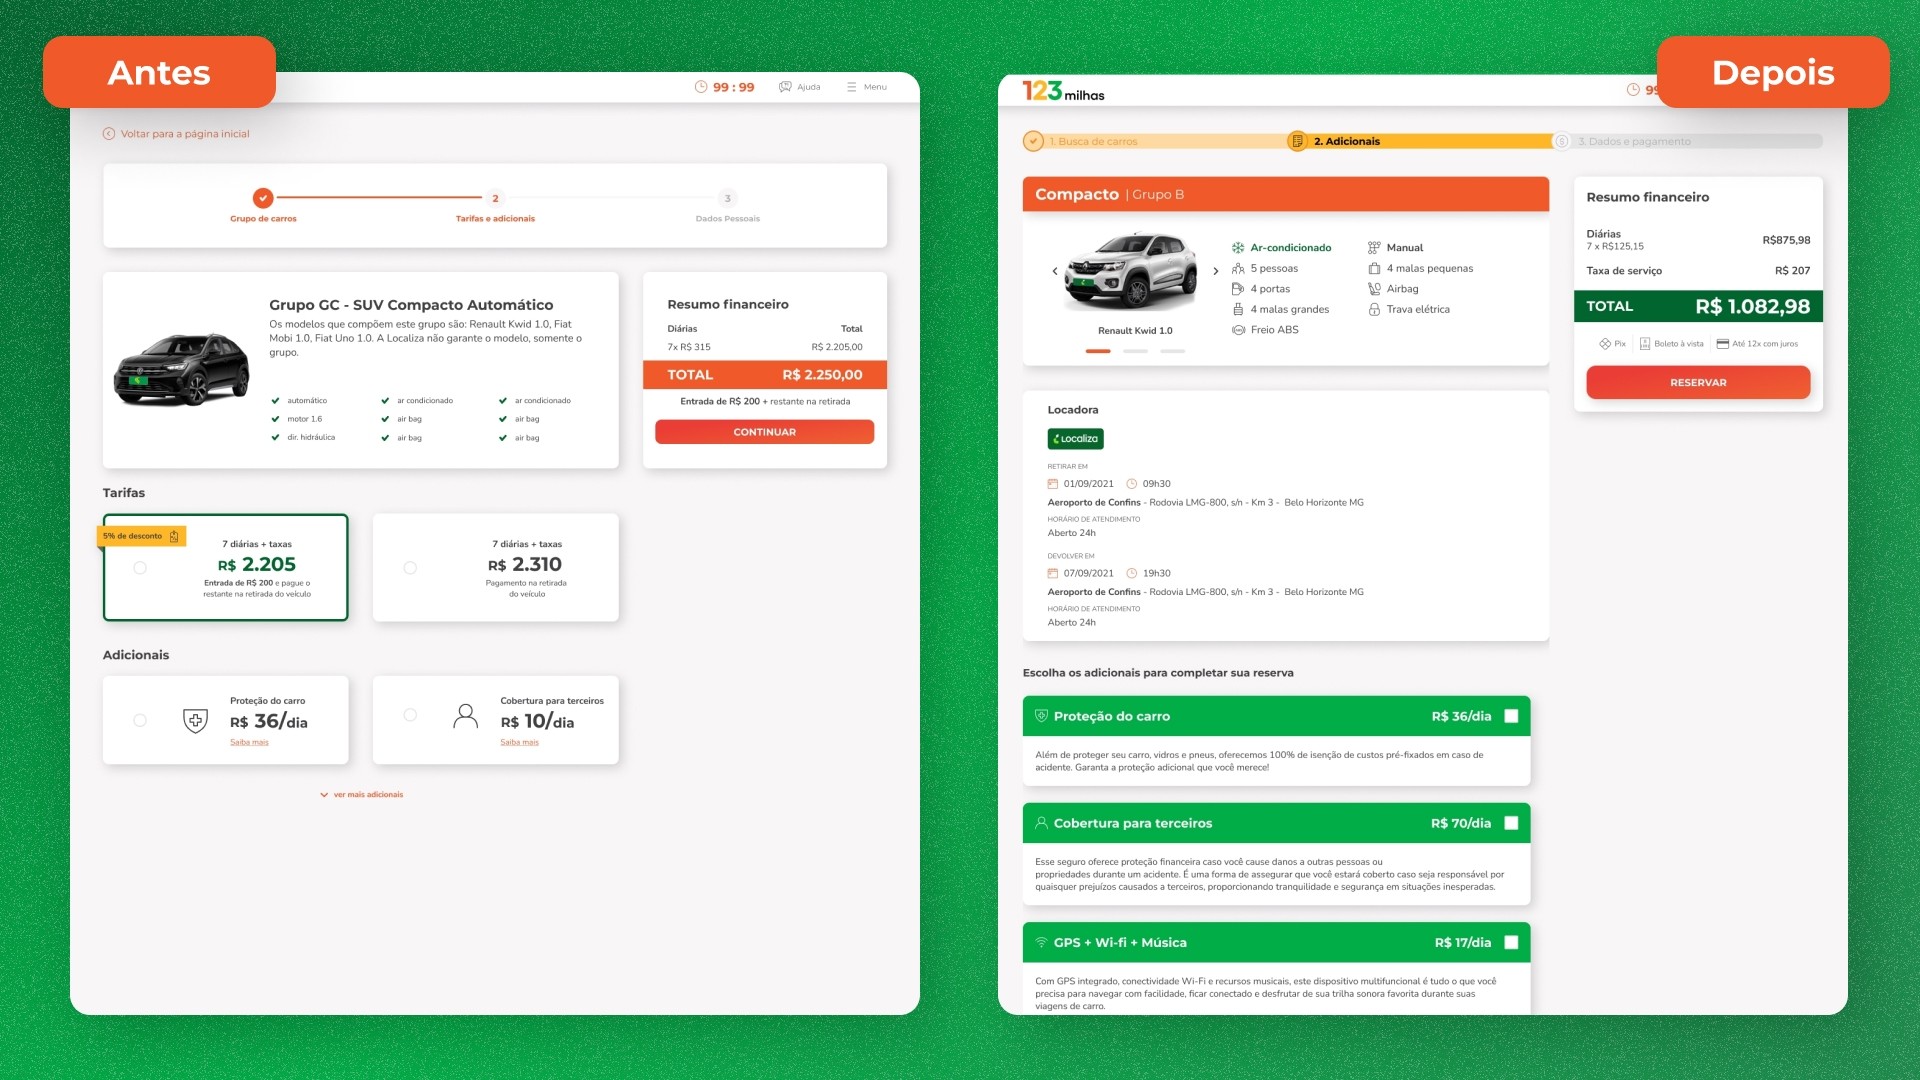The height and width of the screenshot is (1080, 1920).
Task: Tick the GPS + Wi-fi + Música checkbox
Action: click(x=1511, y=942)
